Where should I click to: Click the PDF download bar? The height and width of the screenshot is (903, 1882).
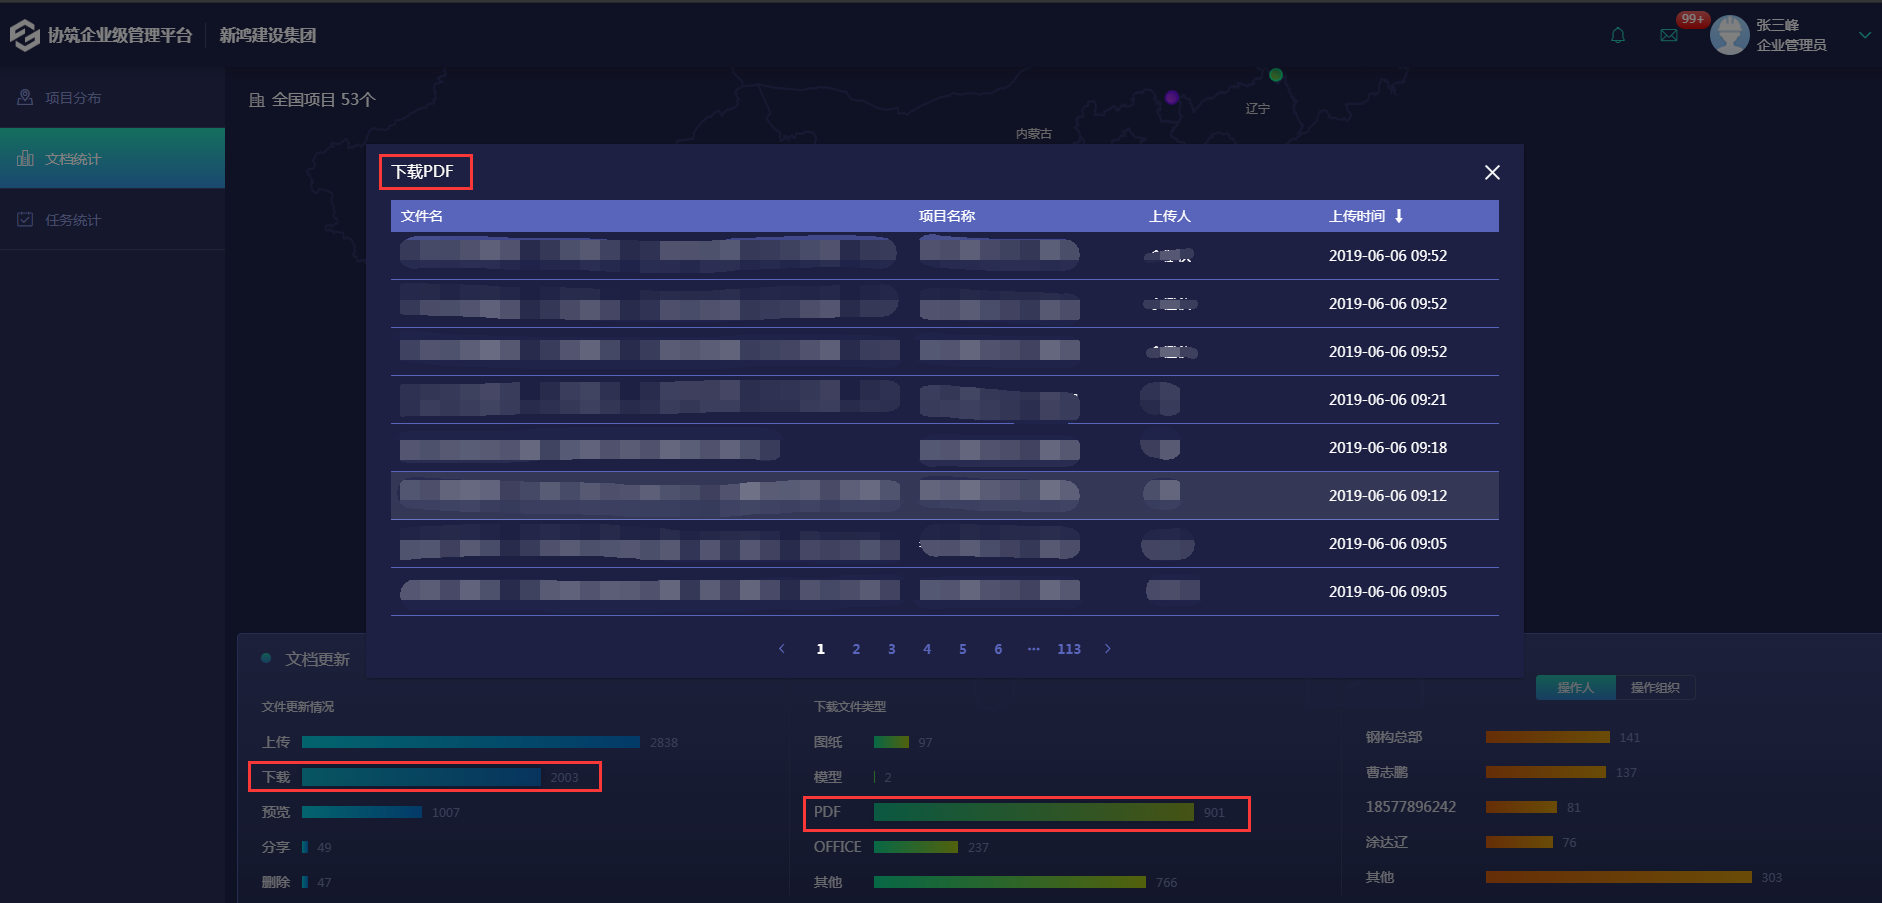coord(1033,812)
